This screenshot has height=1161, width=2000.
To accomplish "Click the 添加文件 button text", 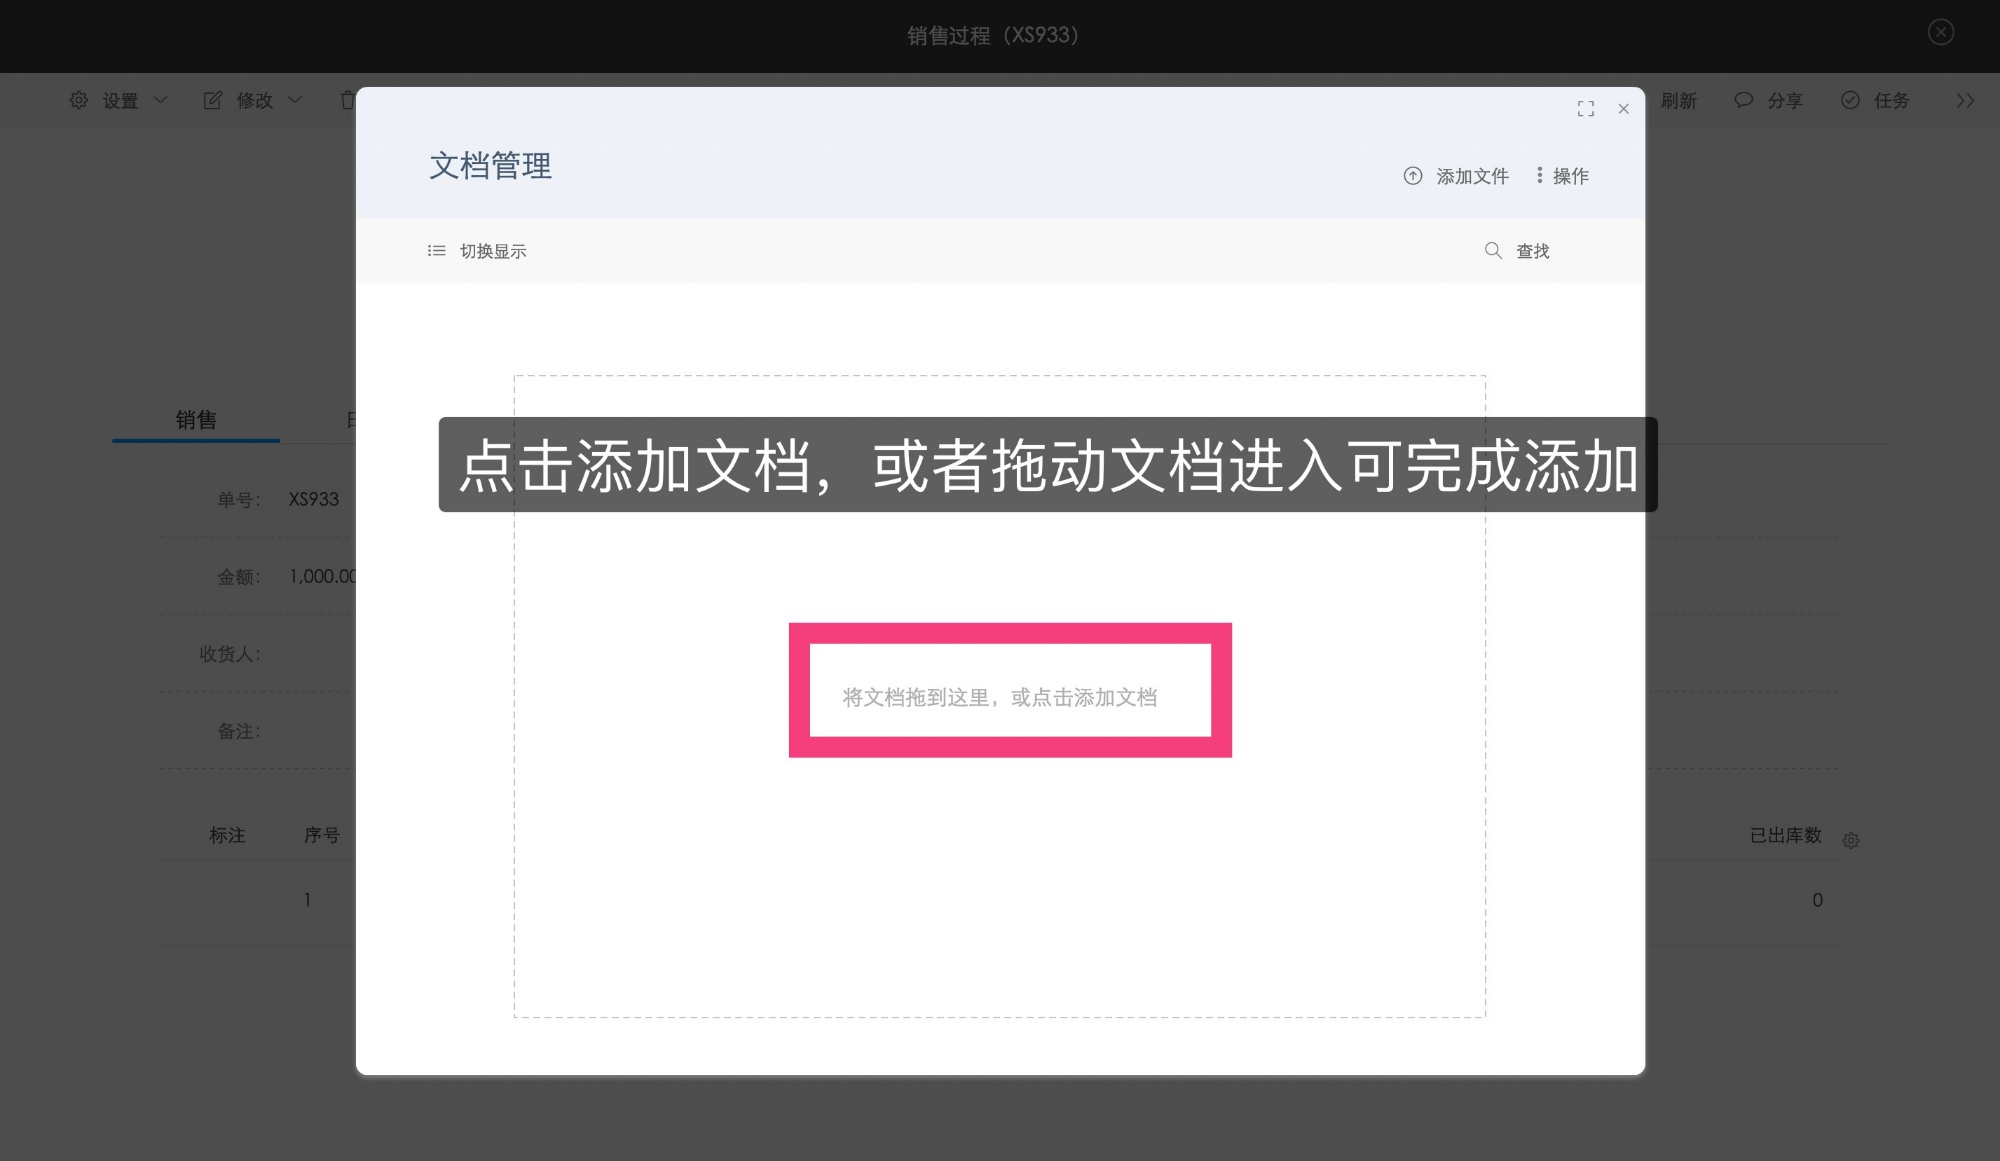I will [1472, 175].
